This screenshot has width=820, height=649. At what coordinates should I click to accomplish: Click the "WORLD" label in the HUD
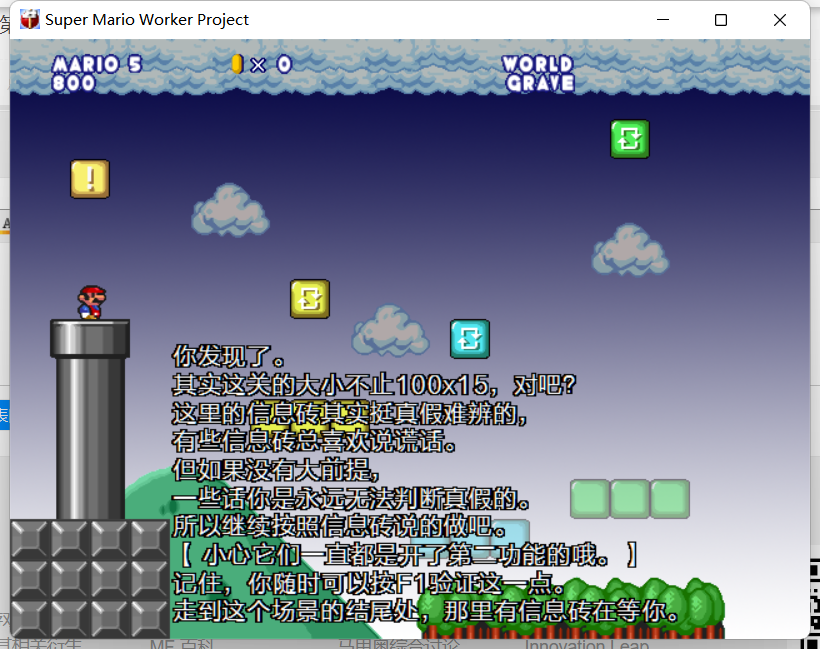[x=538, y=64]
